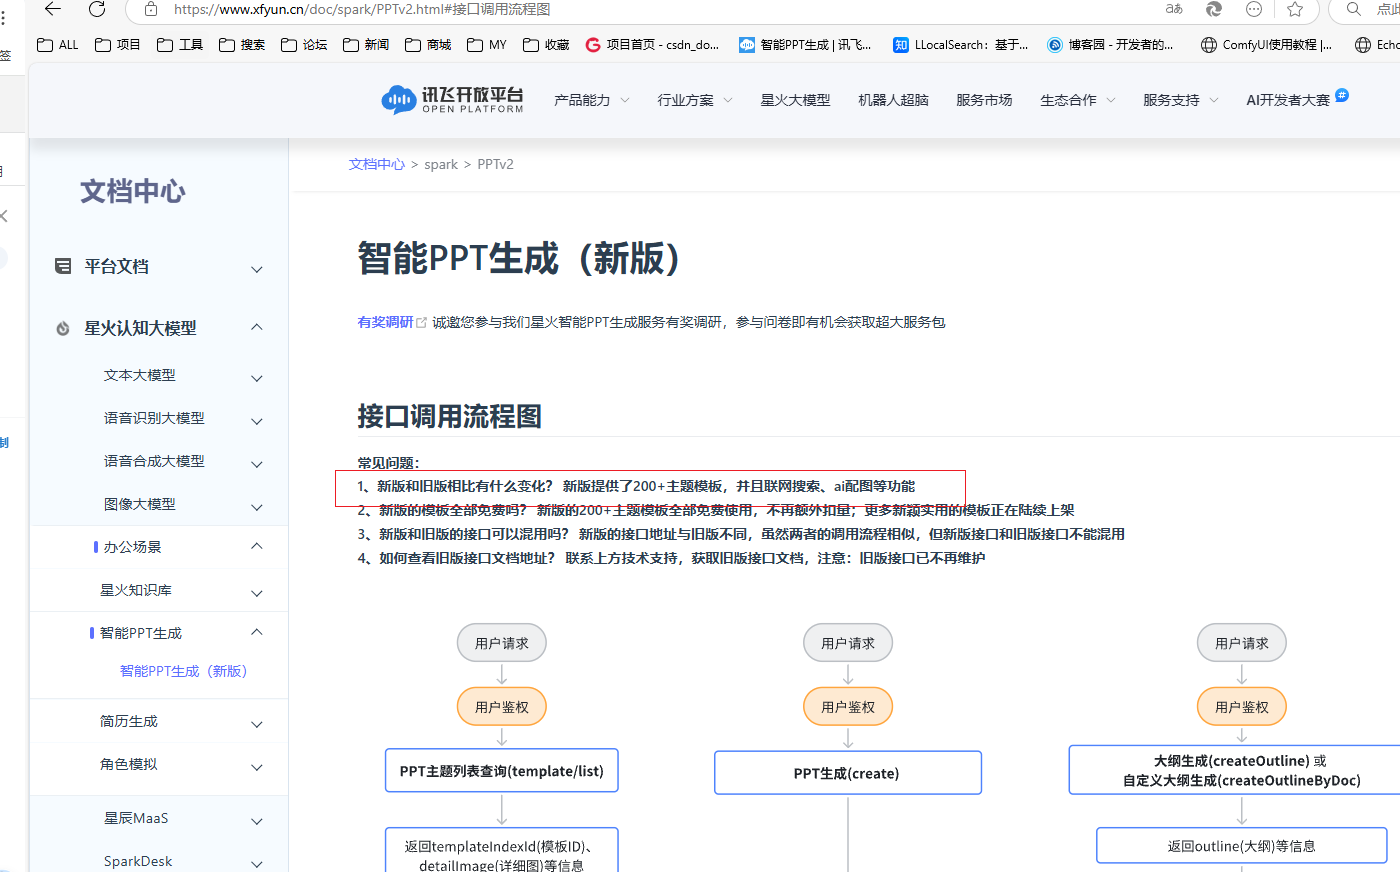Image resolution: width=1400 pixels, height=872 pixels.
Task: Click the magnifier search icon at top right
Action: [1354, 9]
